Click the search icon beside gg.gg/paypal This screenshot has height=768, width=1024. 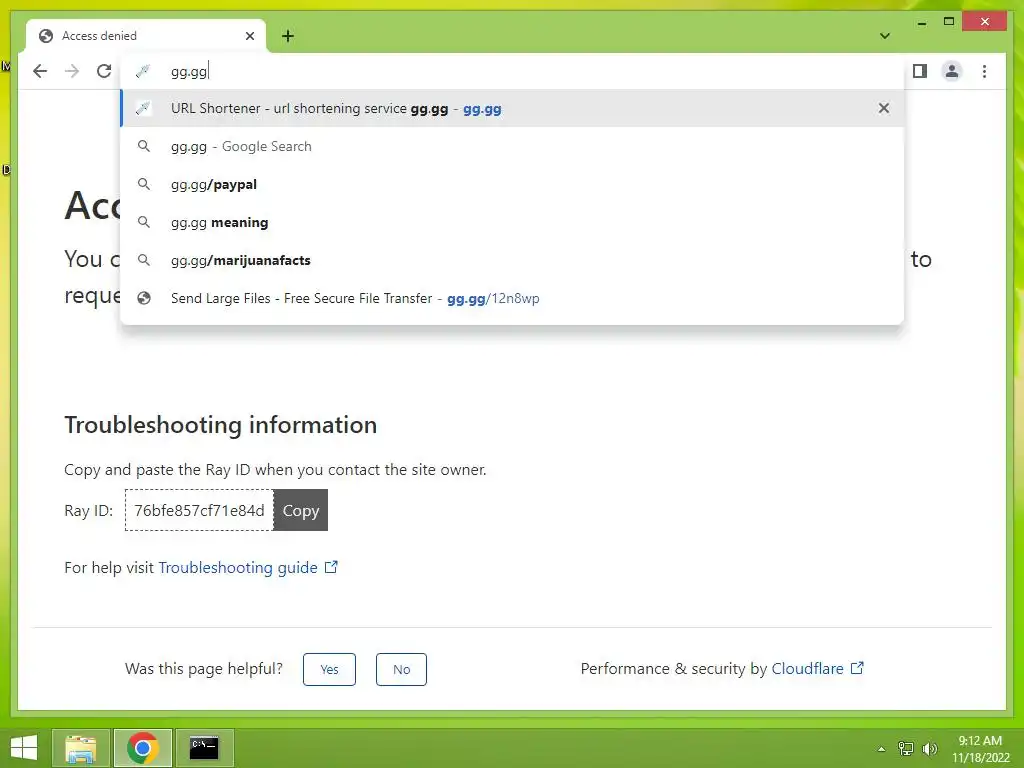click(144, 184)
